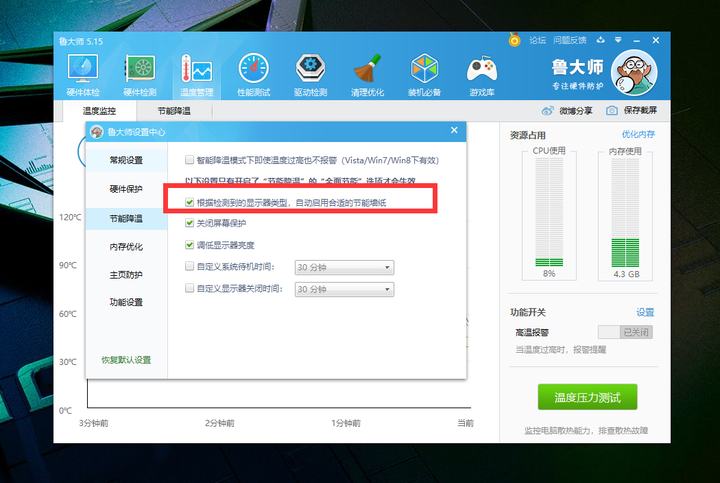This screenshot has height=483, width=720.
Task: Click the 120℃ axis label
Action: [70, 217]
